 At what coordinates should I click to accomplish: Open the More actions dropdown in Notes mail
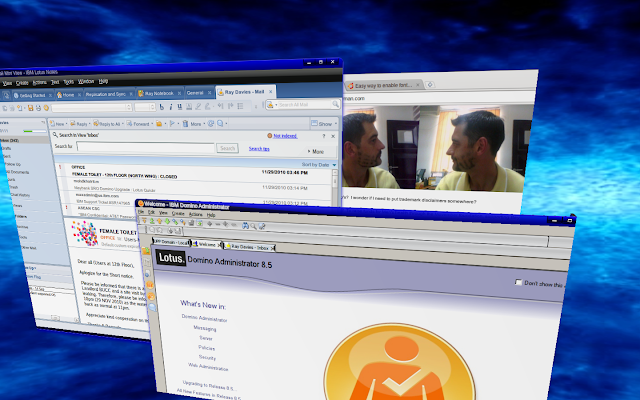point(204,124)
